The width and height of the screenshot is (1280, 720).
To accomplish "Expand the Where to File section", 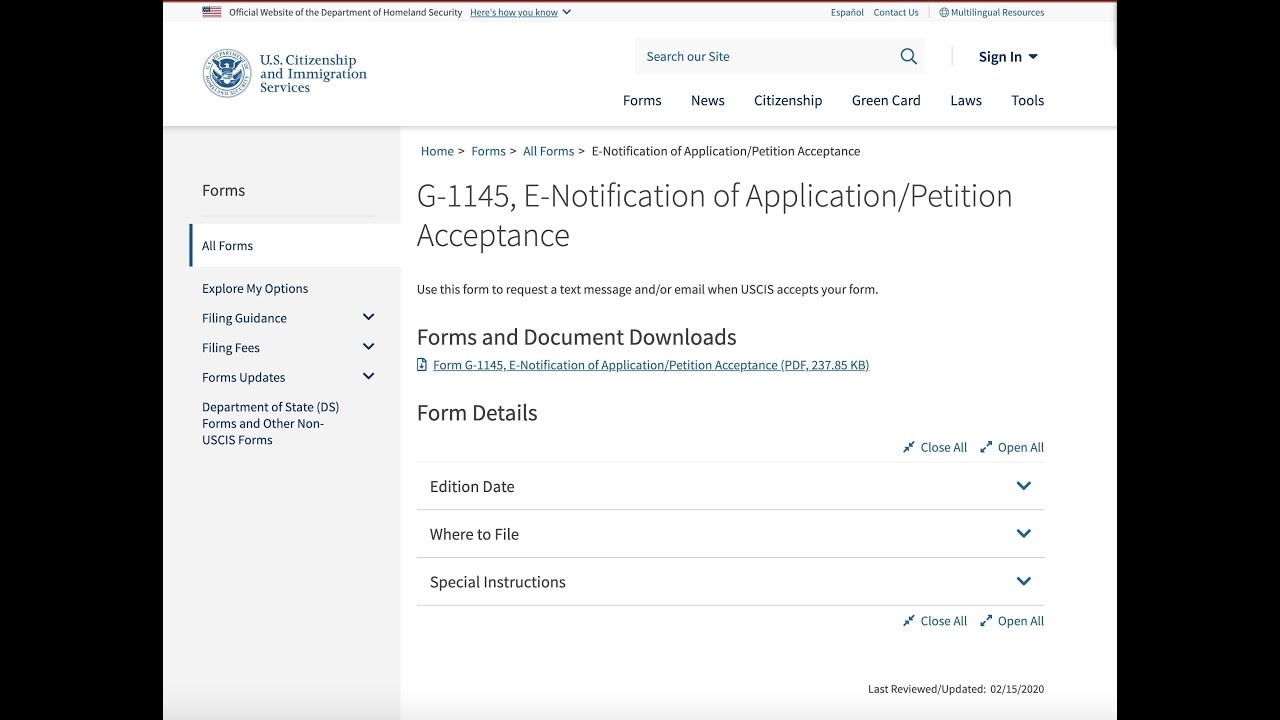I will coord(730,534).
